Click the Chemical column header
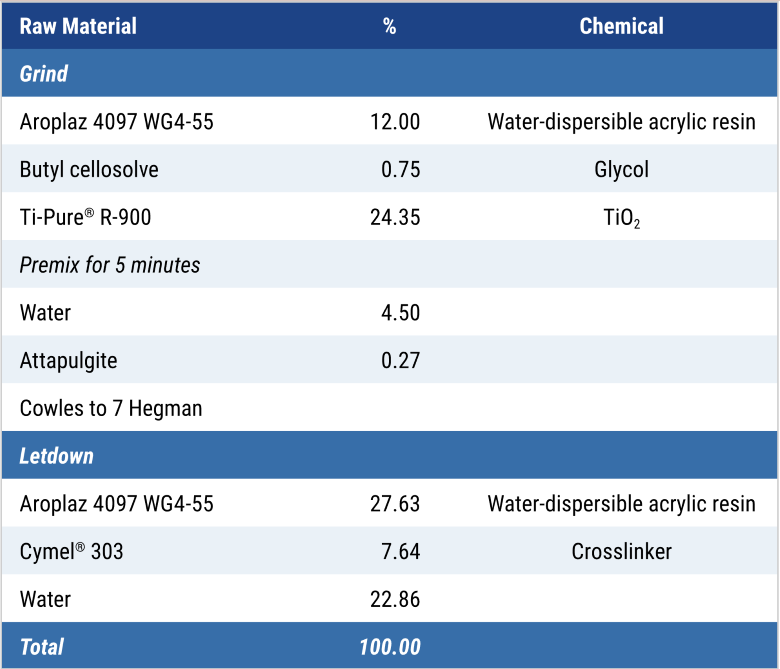This screenshot has height=669, width=780. point(621,26)
